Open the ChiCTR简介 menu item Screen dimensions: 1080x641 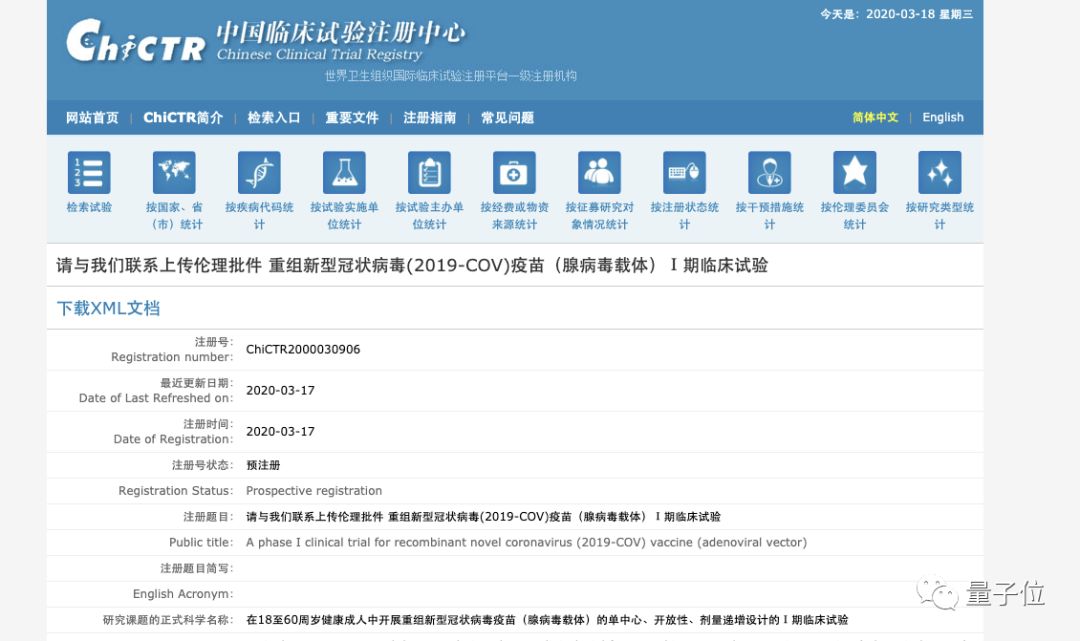point(183,118)
